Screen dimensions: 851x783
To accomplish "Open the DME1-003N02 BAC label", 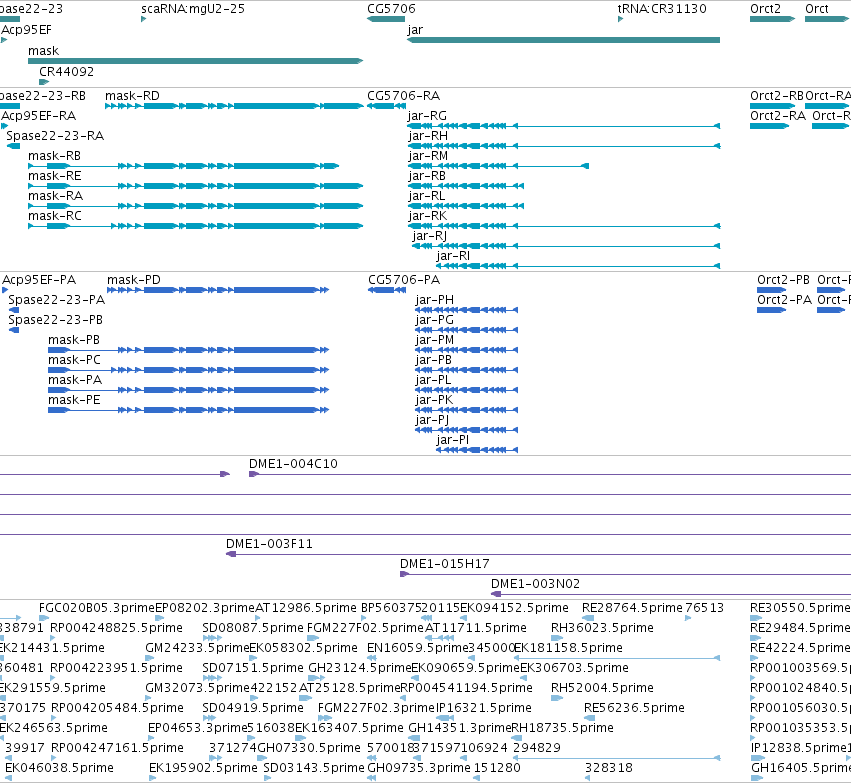I will click(x=535, y=584).
